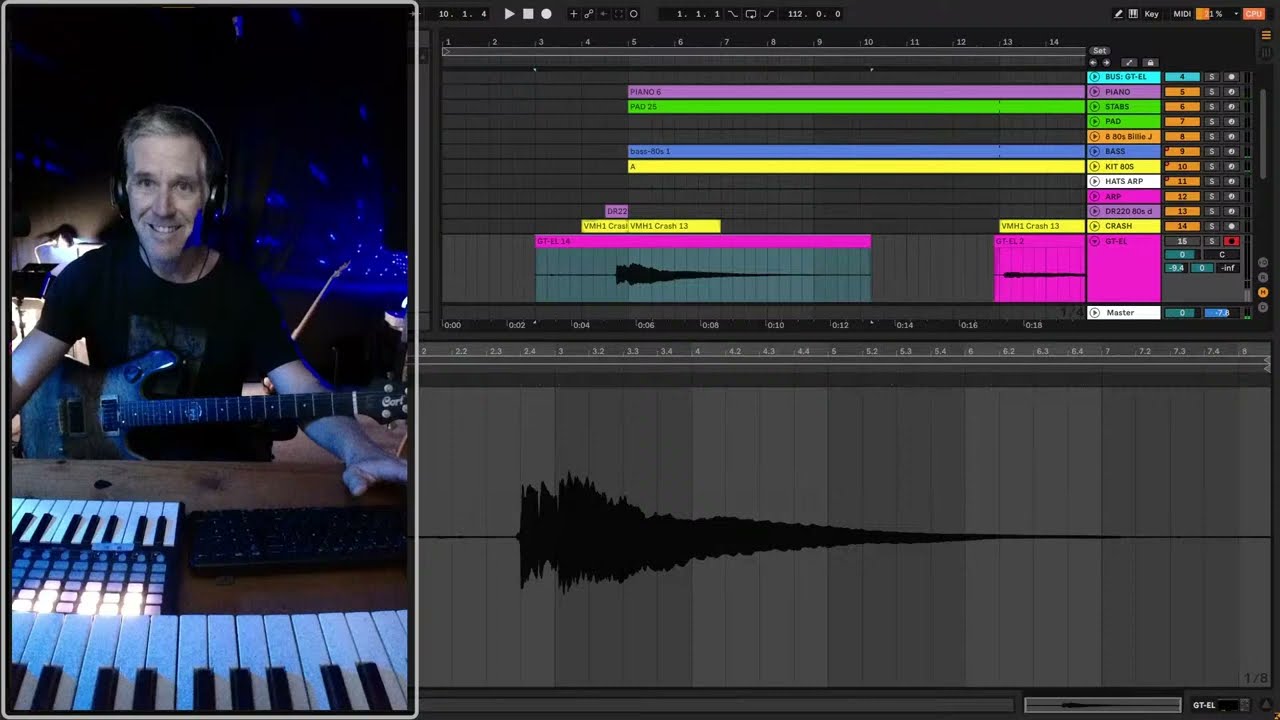Screen dimensions: 1280x720
Task: Toggle the Mixer section M button
Action: coord(1265,292)
